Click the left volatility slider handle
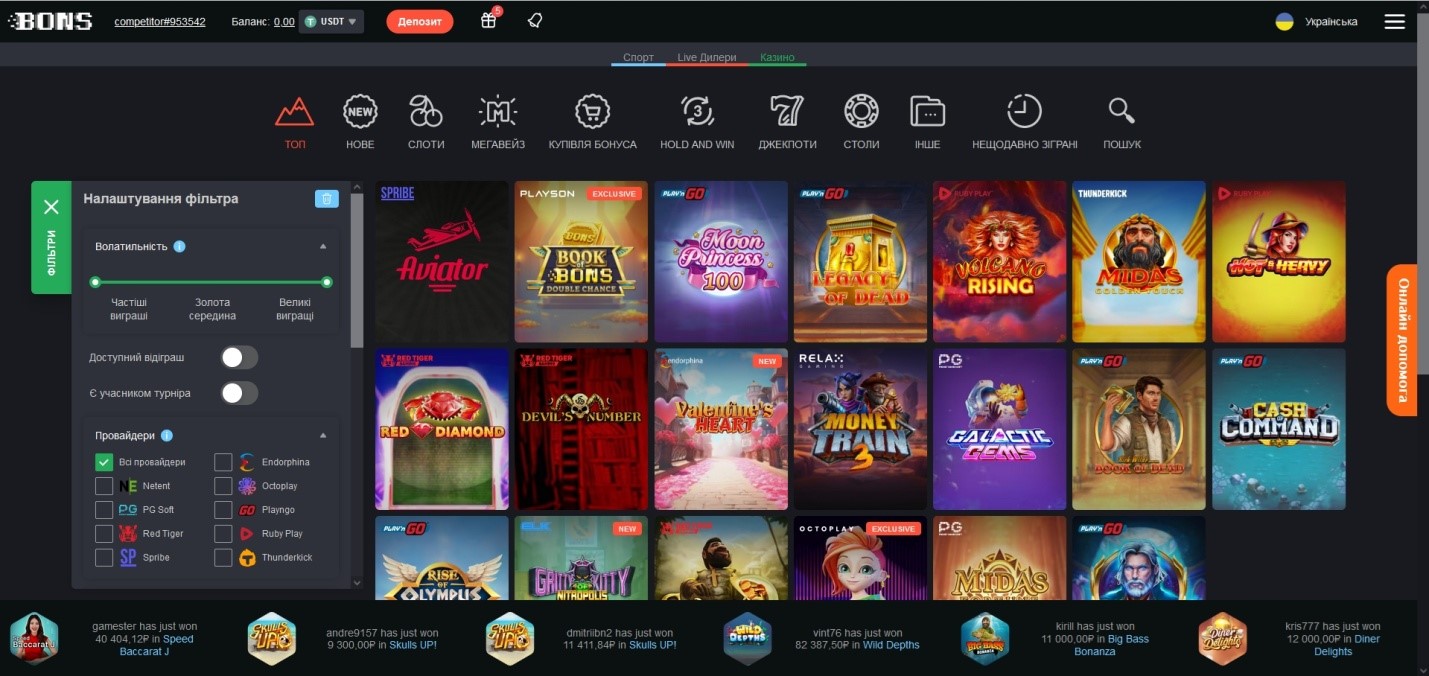 [x=95, y=282]
